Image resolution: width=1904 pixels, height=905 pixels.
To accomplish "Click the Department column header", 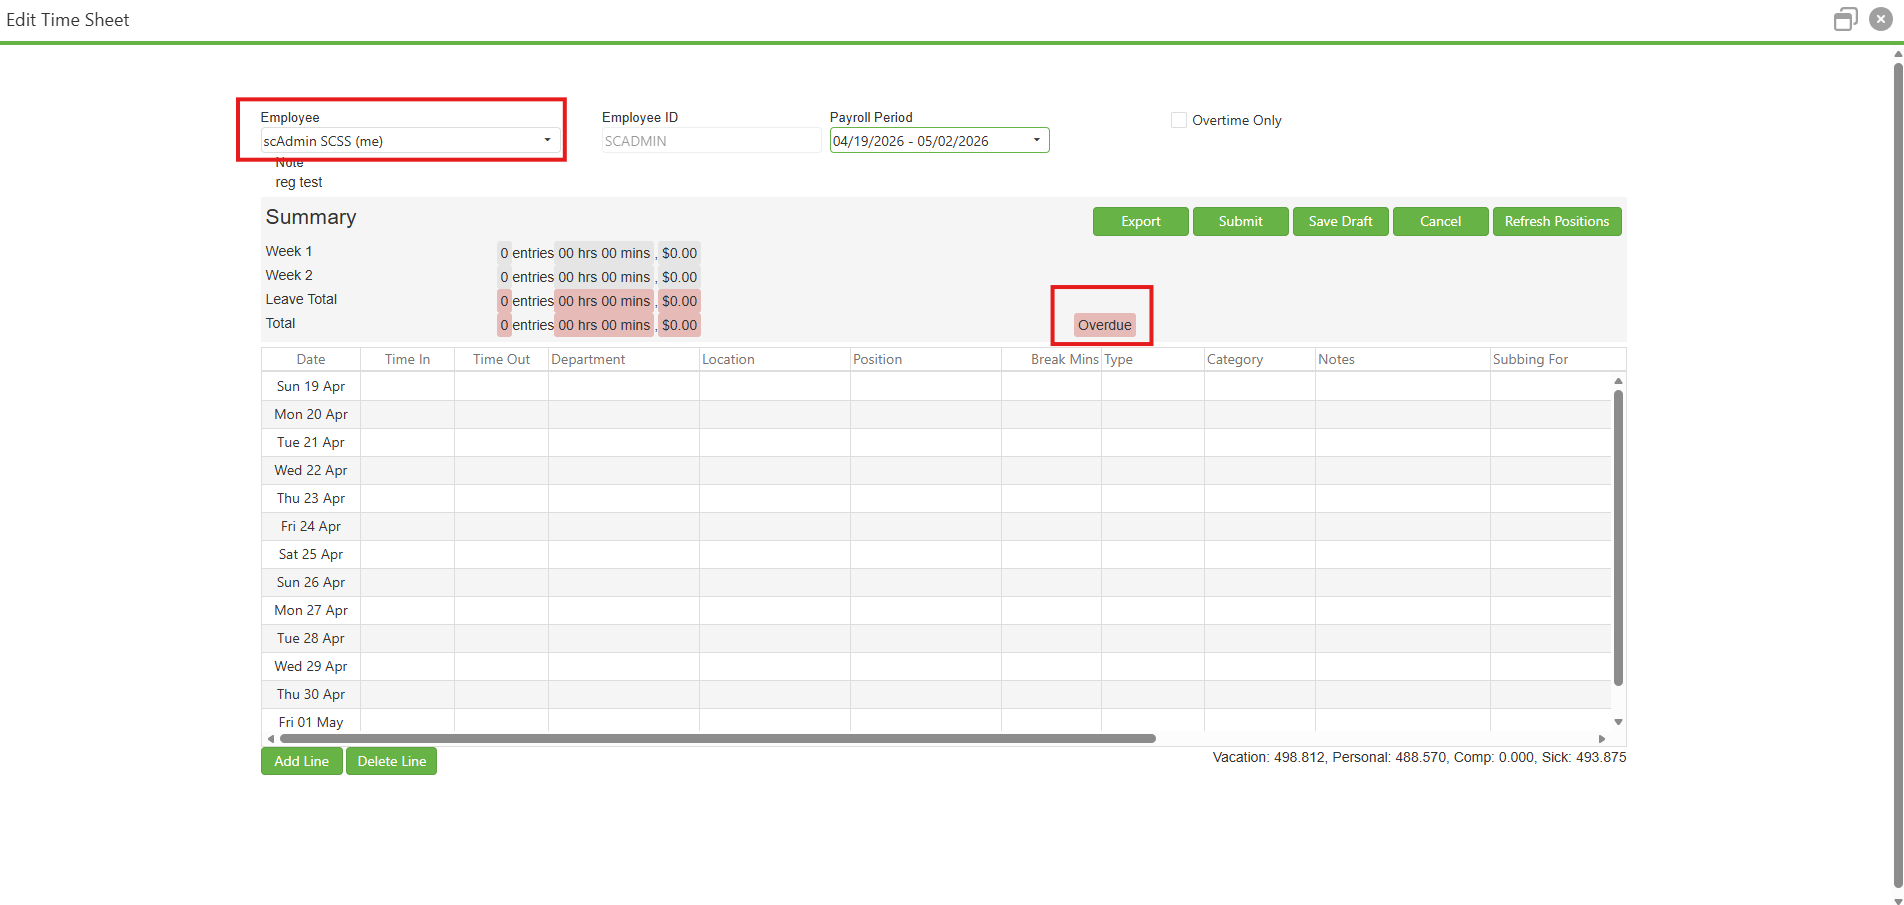I will pyautogui.click(x=624, y=359).
